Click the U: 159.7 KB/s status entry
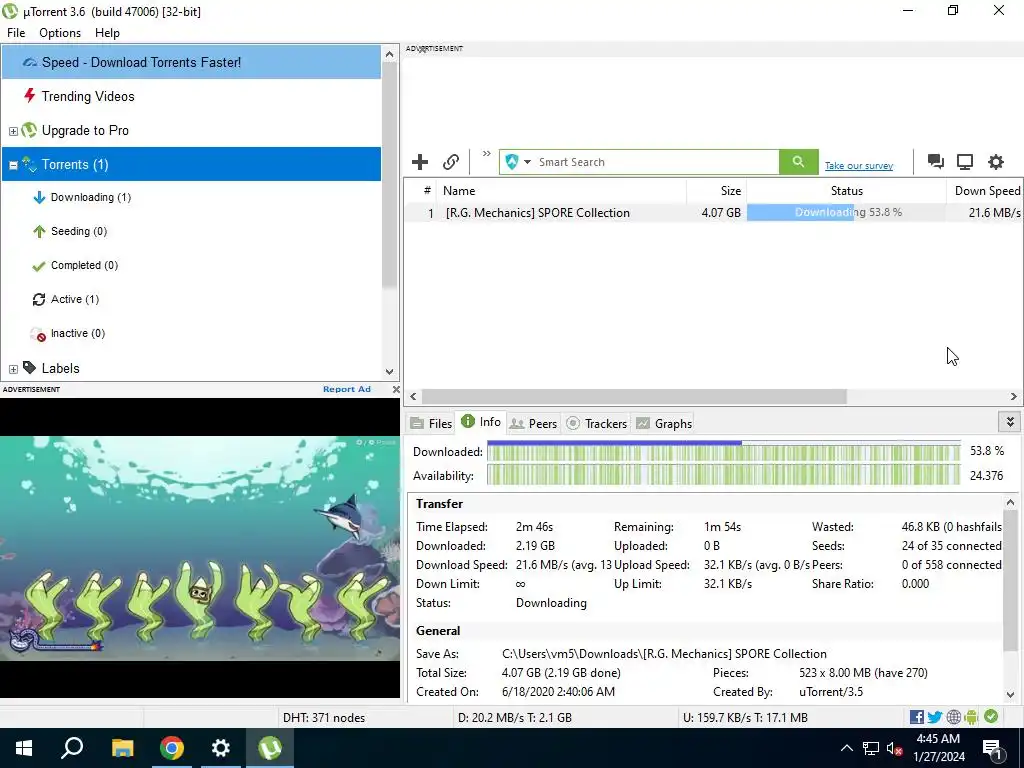Image resolution: width=1024 pixels, height=768 pixels. (745, 718)
